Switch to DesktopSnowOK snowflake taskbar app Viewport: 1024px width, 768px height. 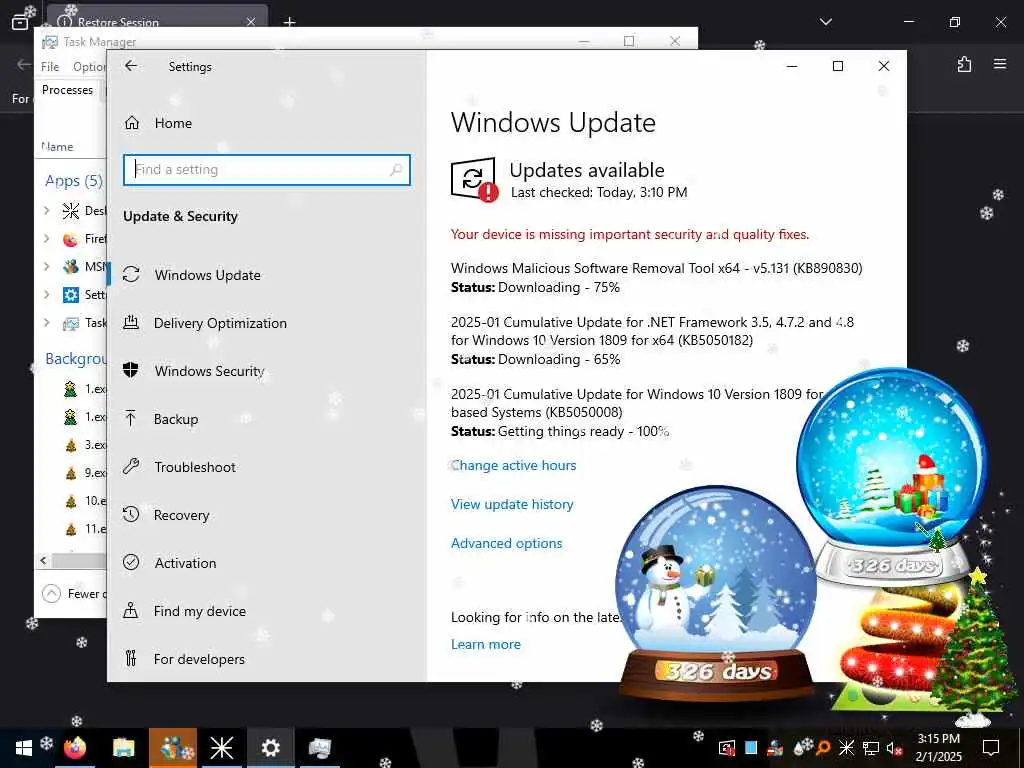221,748
